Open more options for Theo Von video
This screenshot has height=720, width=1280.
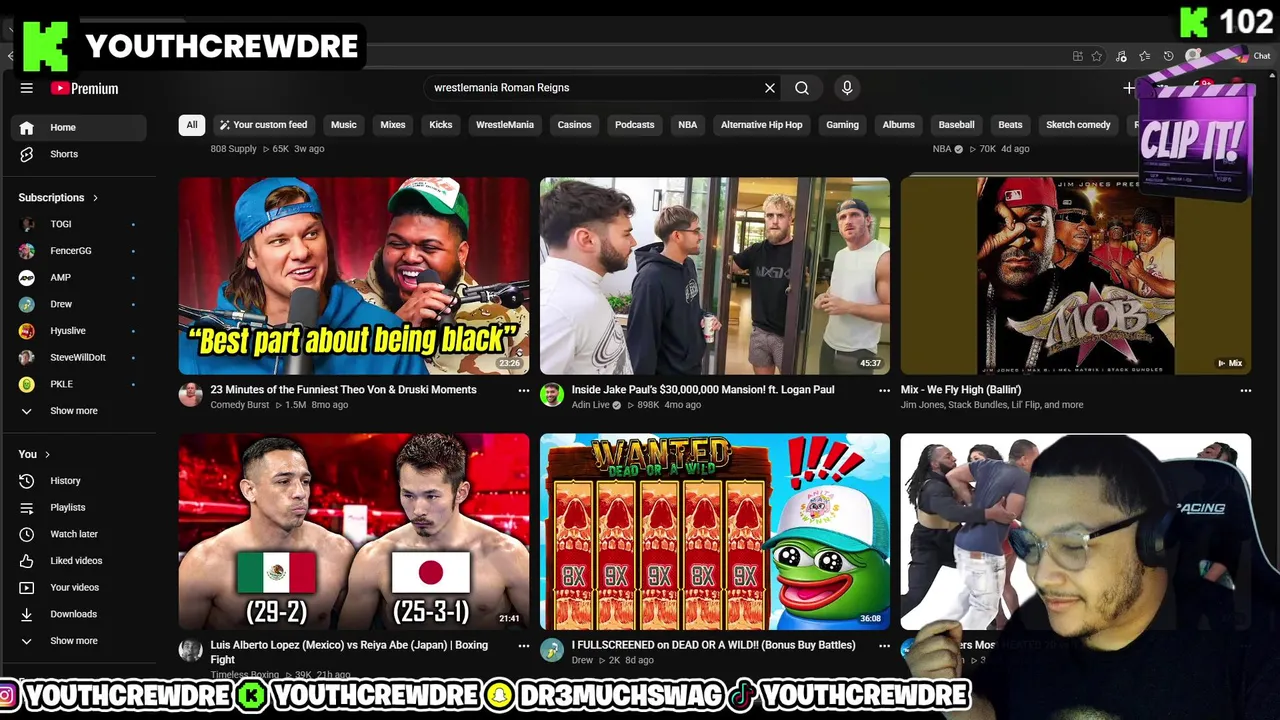[x=524, y=391]
